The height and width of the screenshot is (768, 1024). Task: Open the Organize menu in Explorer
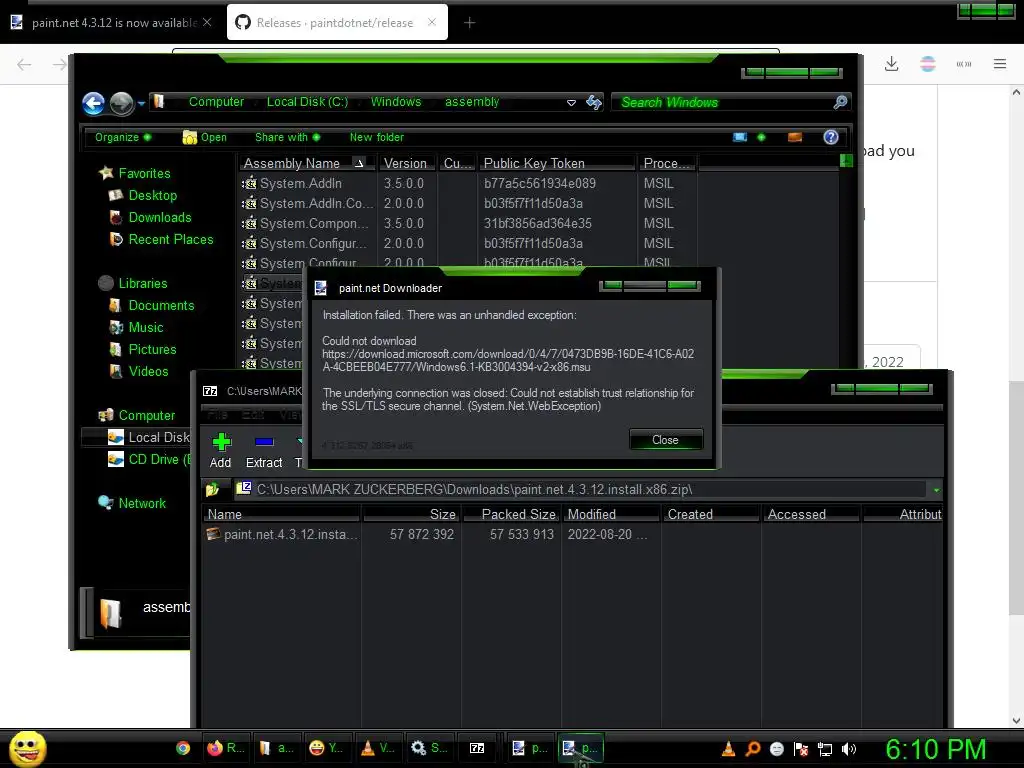click(x=123, y=137)
